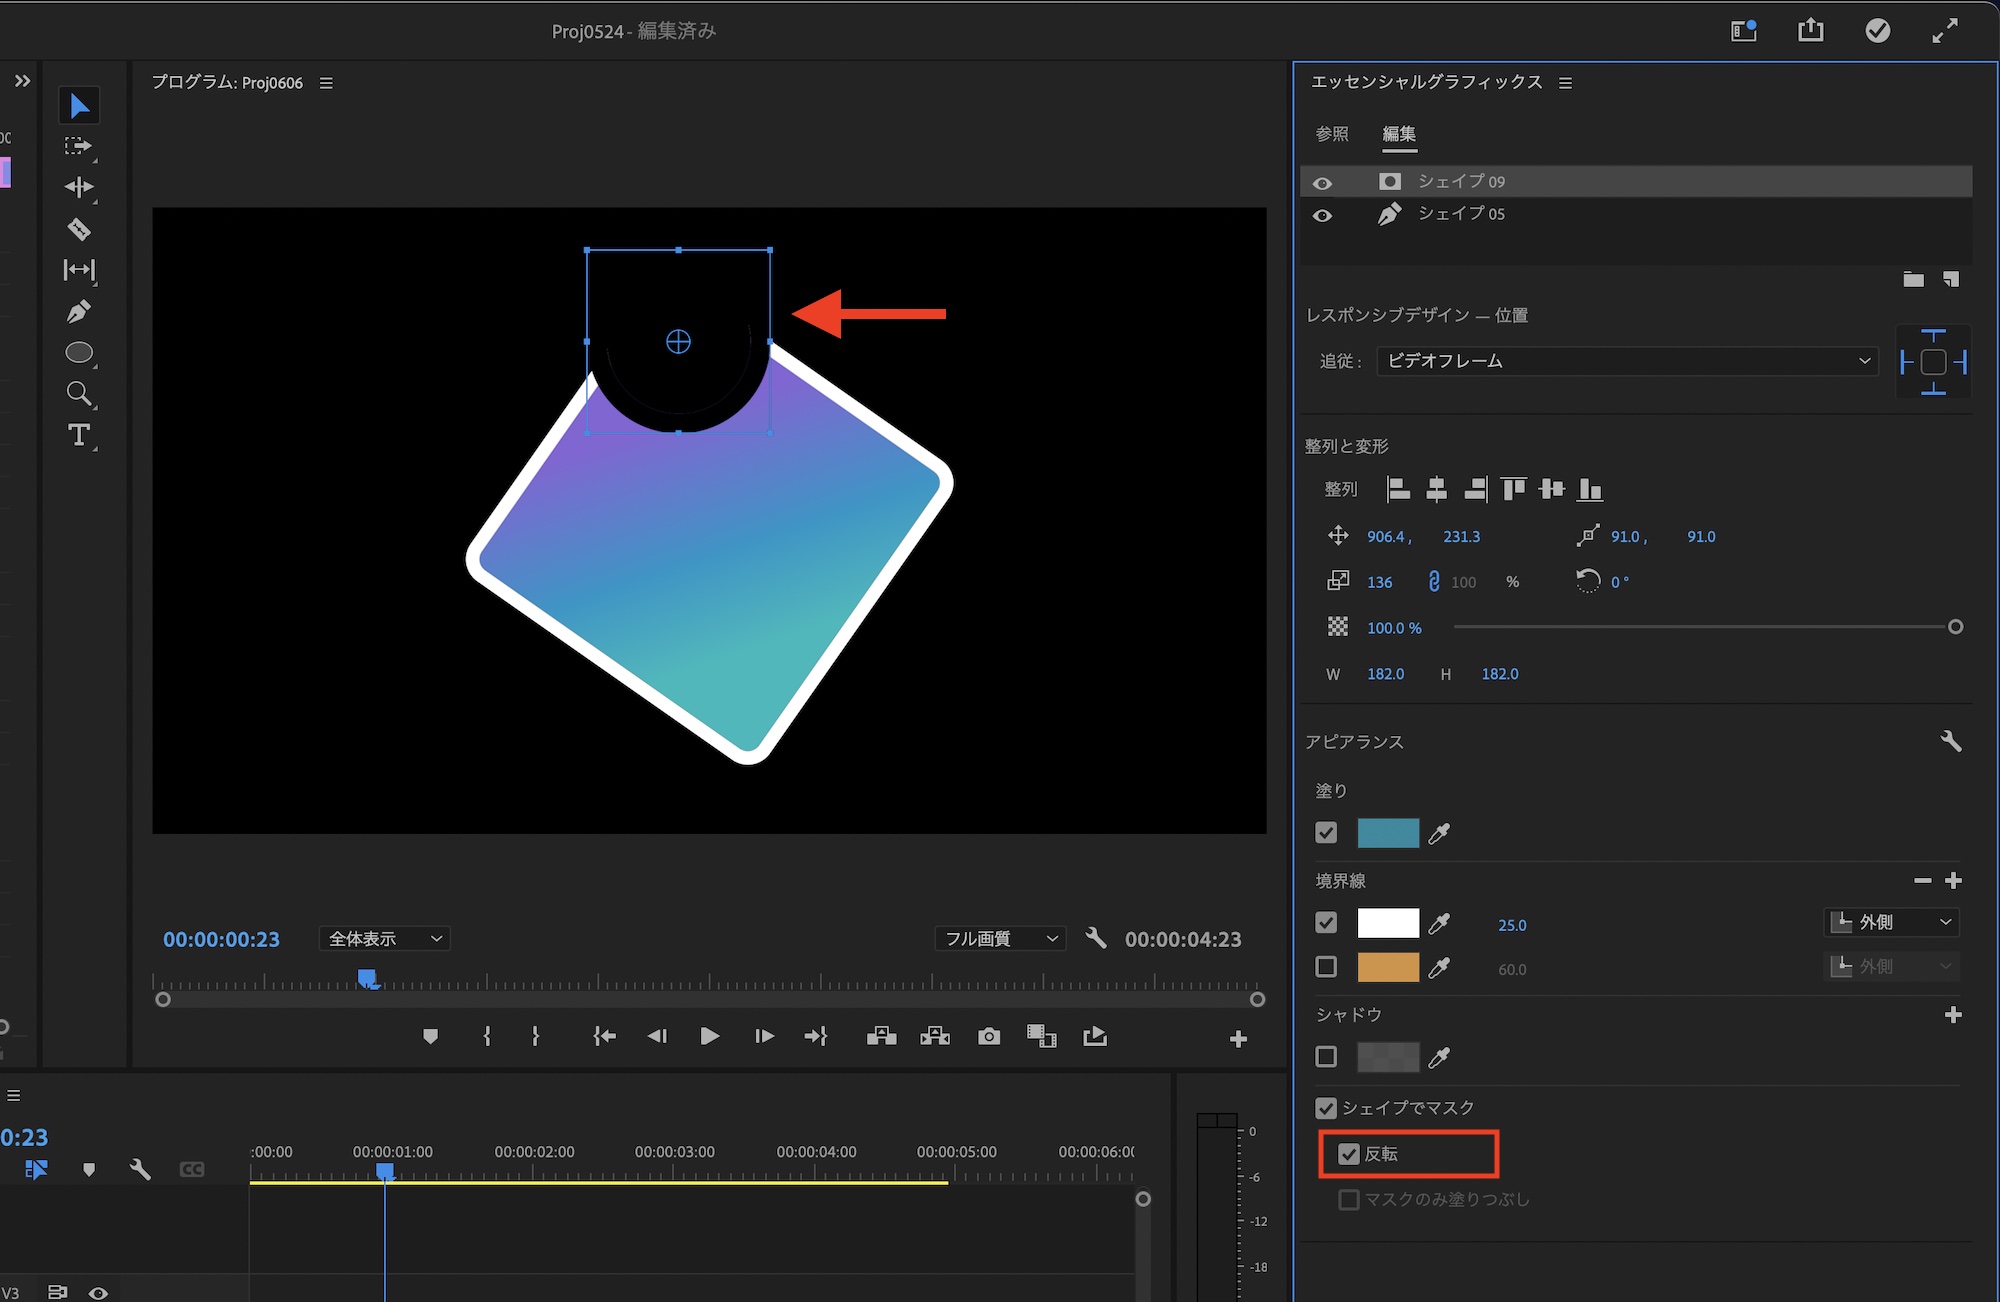Select the Ripple Edit tool
The image size is (2000, 1302).
click(x=78, y=187)
